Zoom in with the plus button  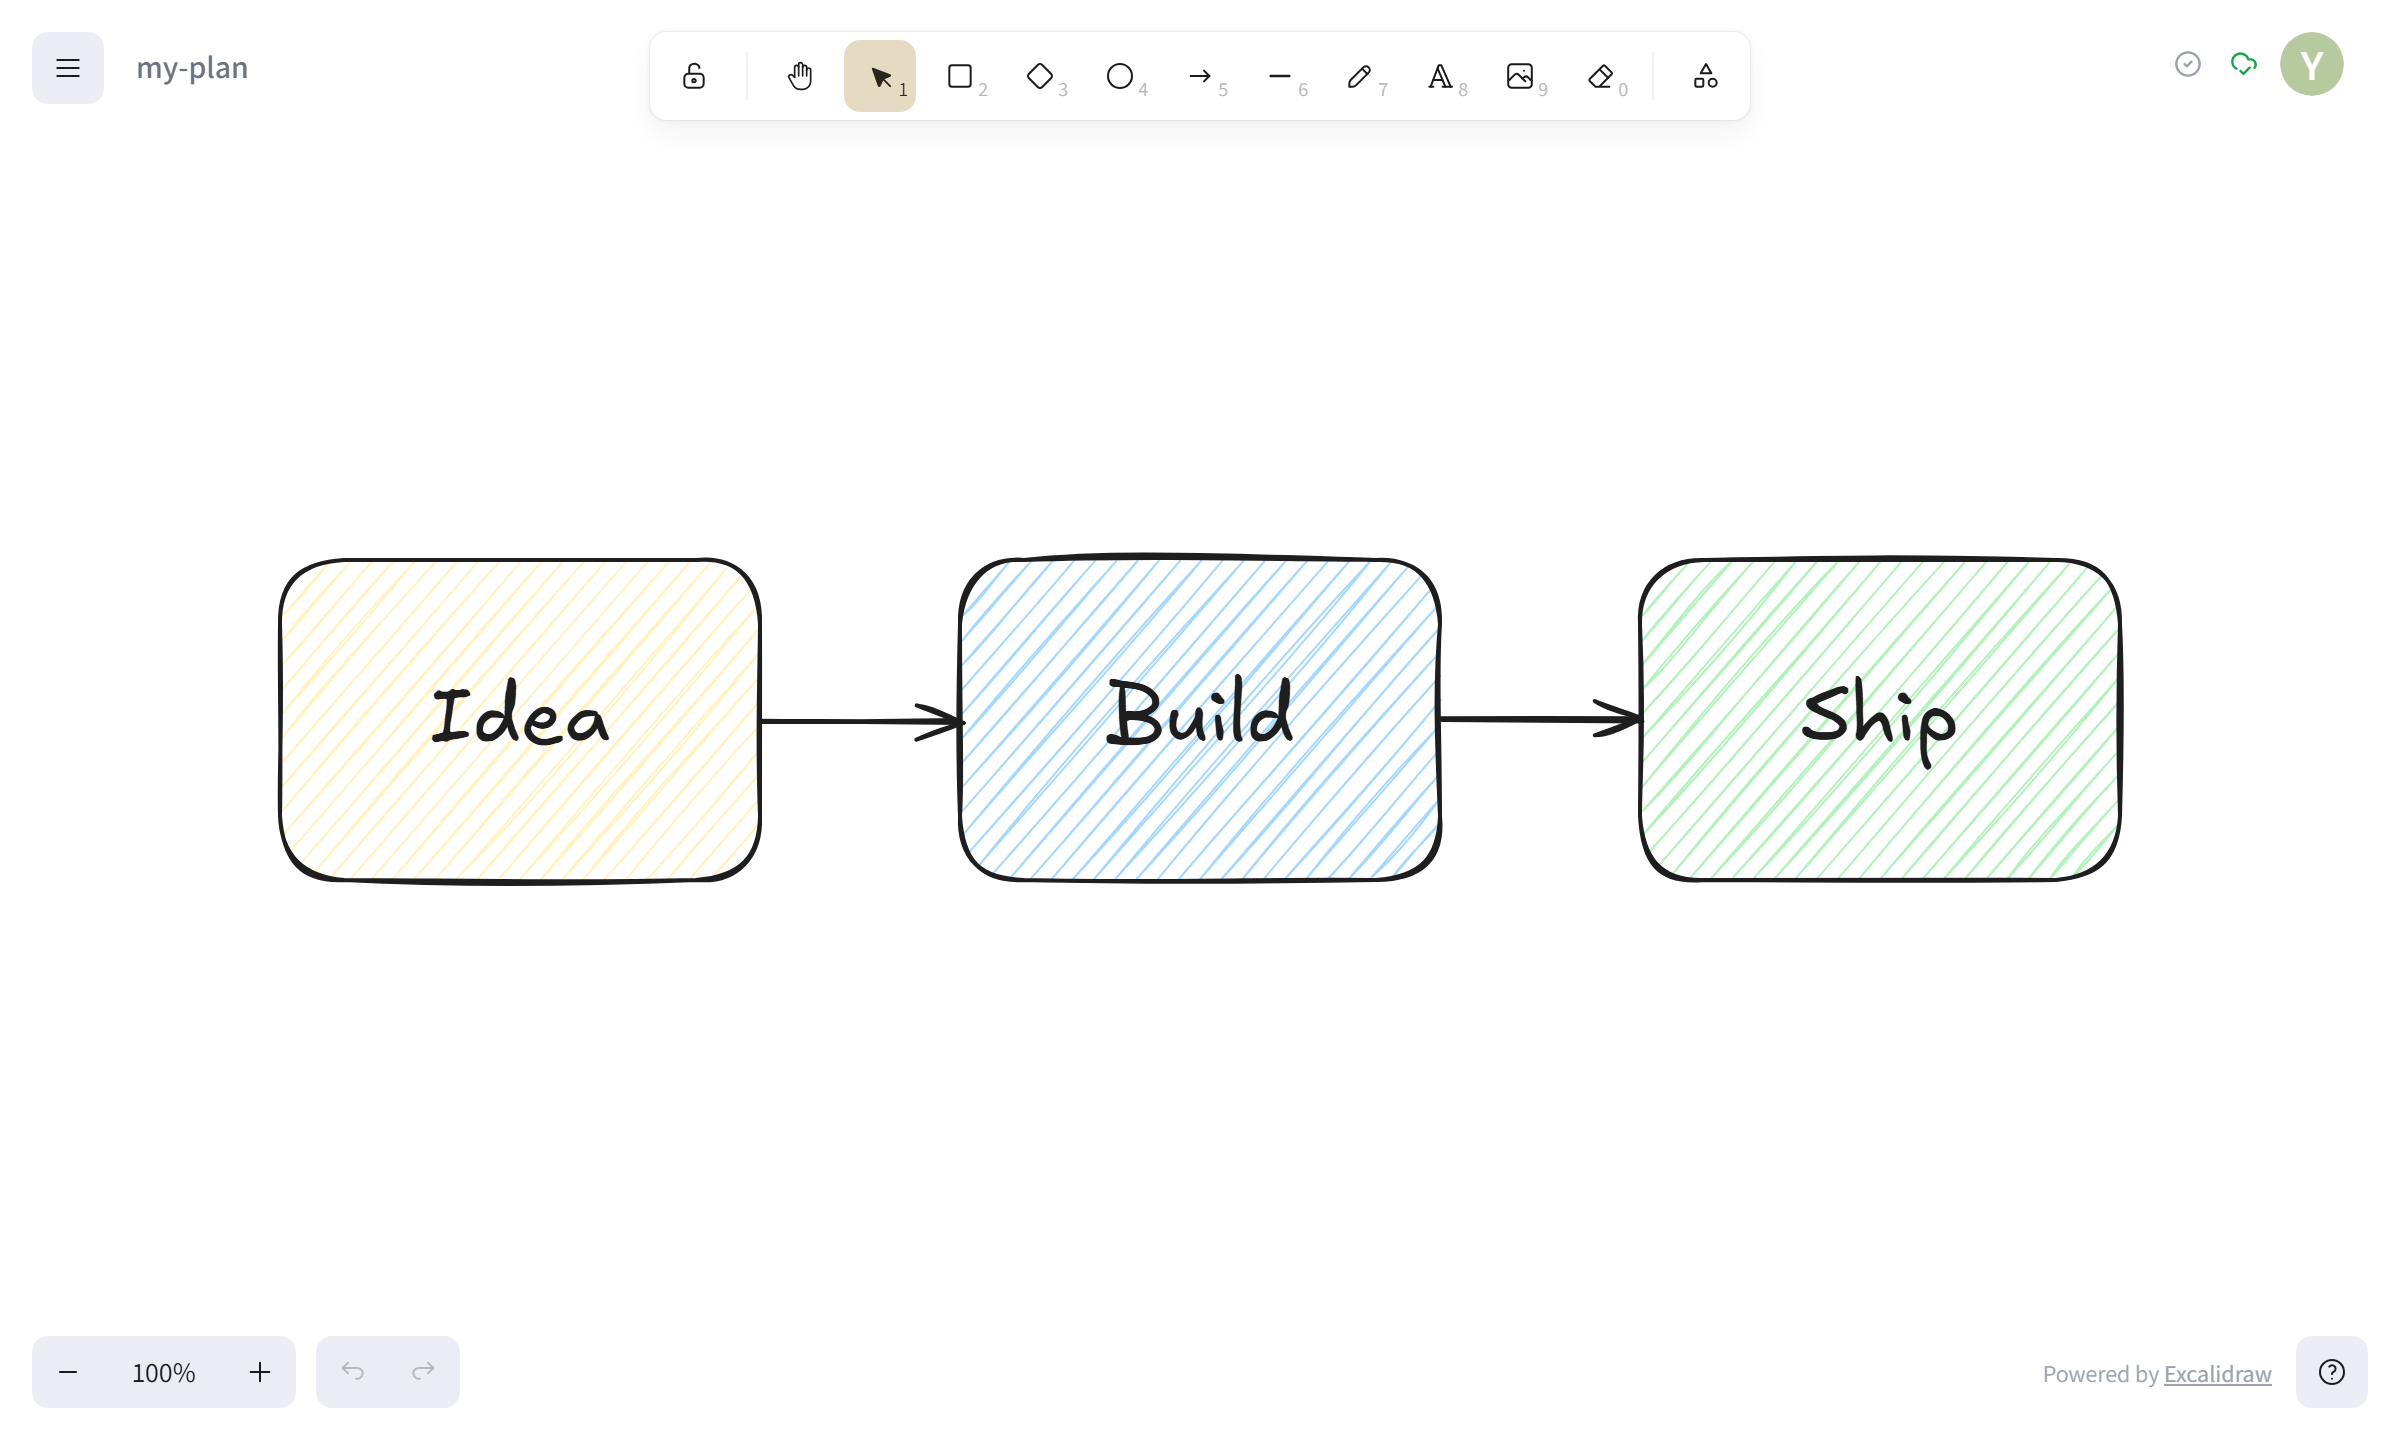click(258, 1371)
